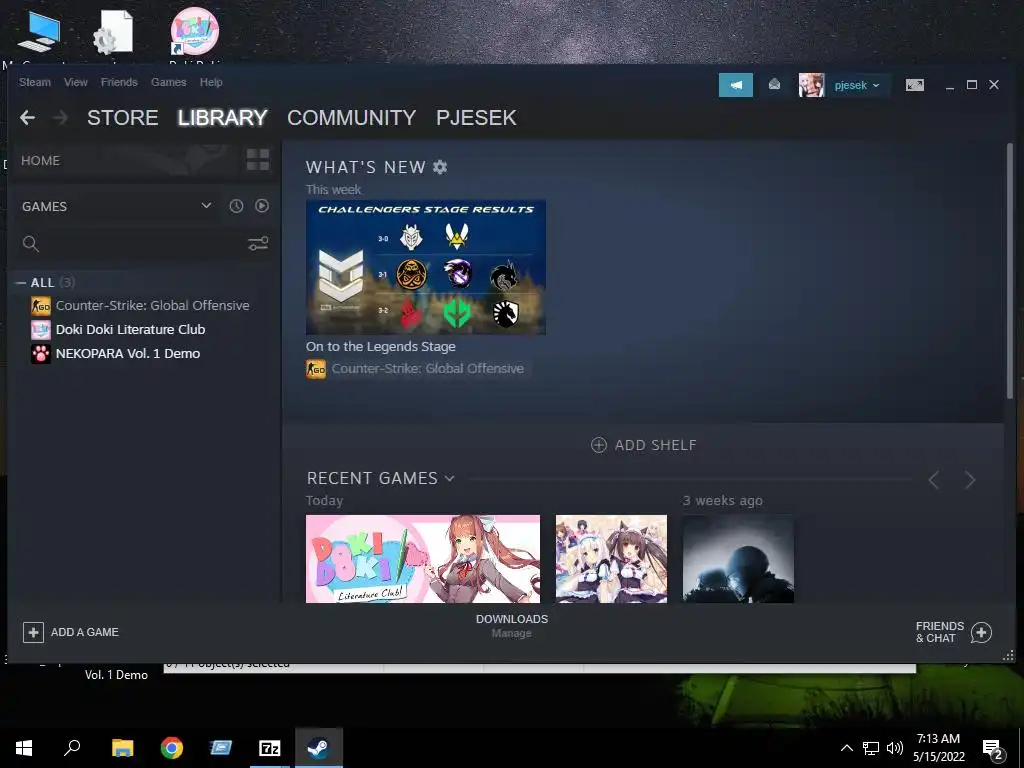The width and height of the screenshot is (1024, 768).
Task: Open NEKOPARA recent game thumbnail
Action: [x=611, y=559]
